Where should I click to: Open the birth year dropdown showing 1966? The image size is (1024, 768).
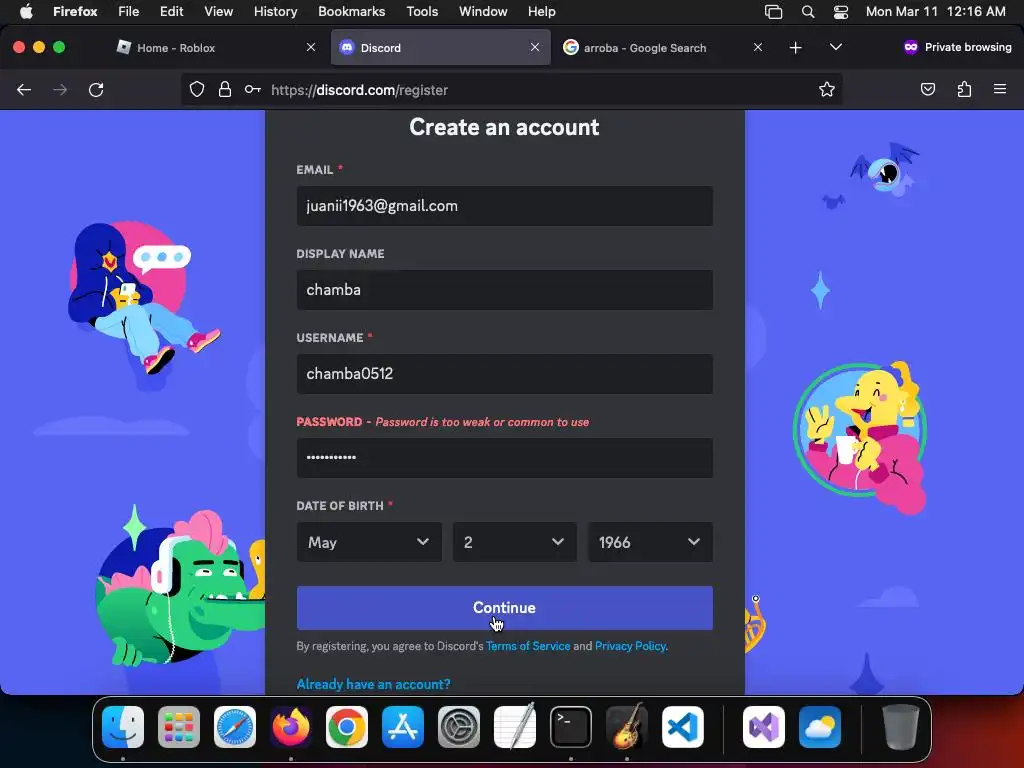click(x=650, y=542)
